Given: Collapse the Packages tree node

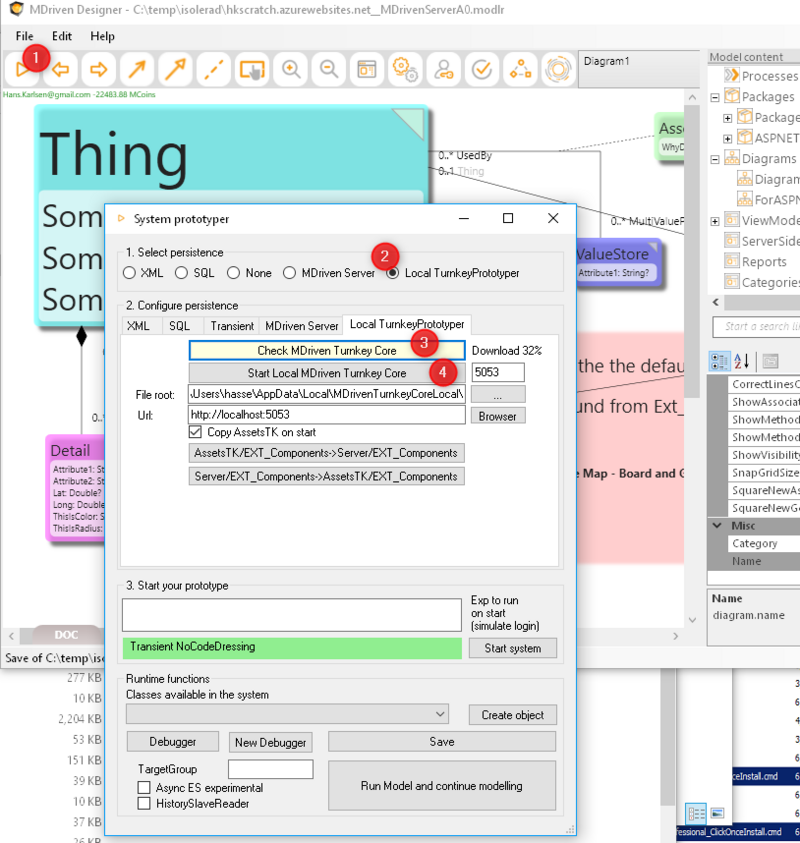Looking at the screenshot, I should click(x=715, y=97).
